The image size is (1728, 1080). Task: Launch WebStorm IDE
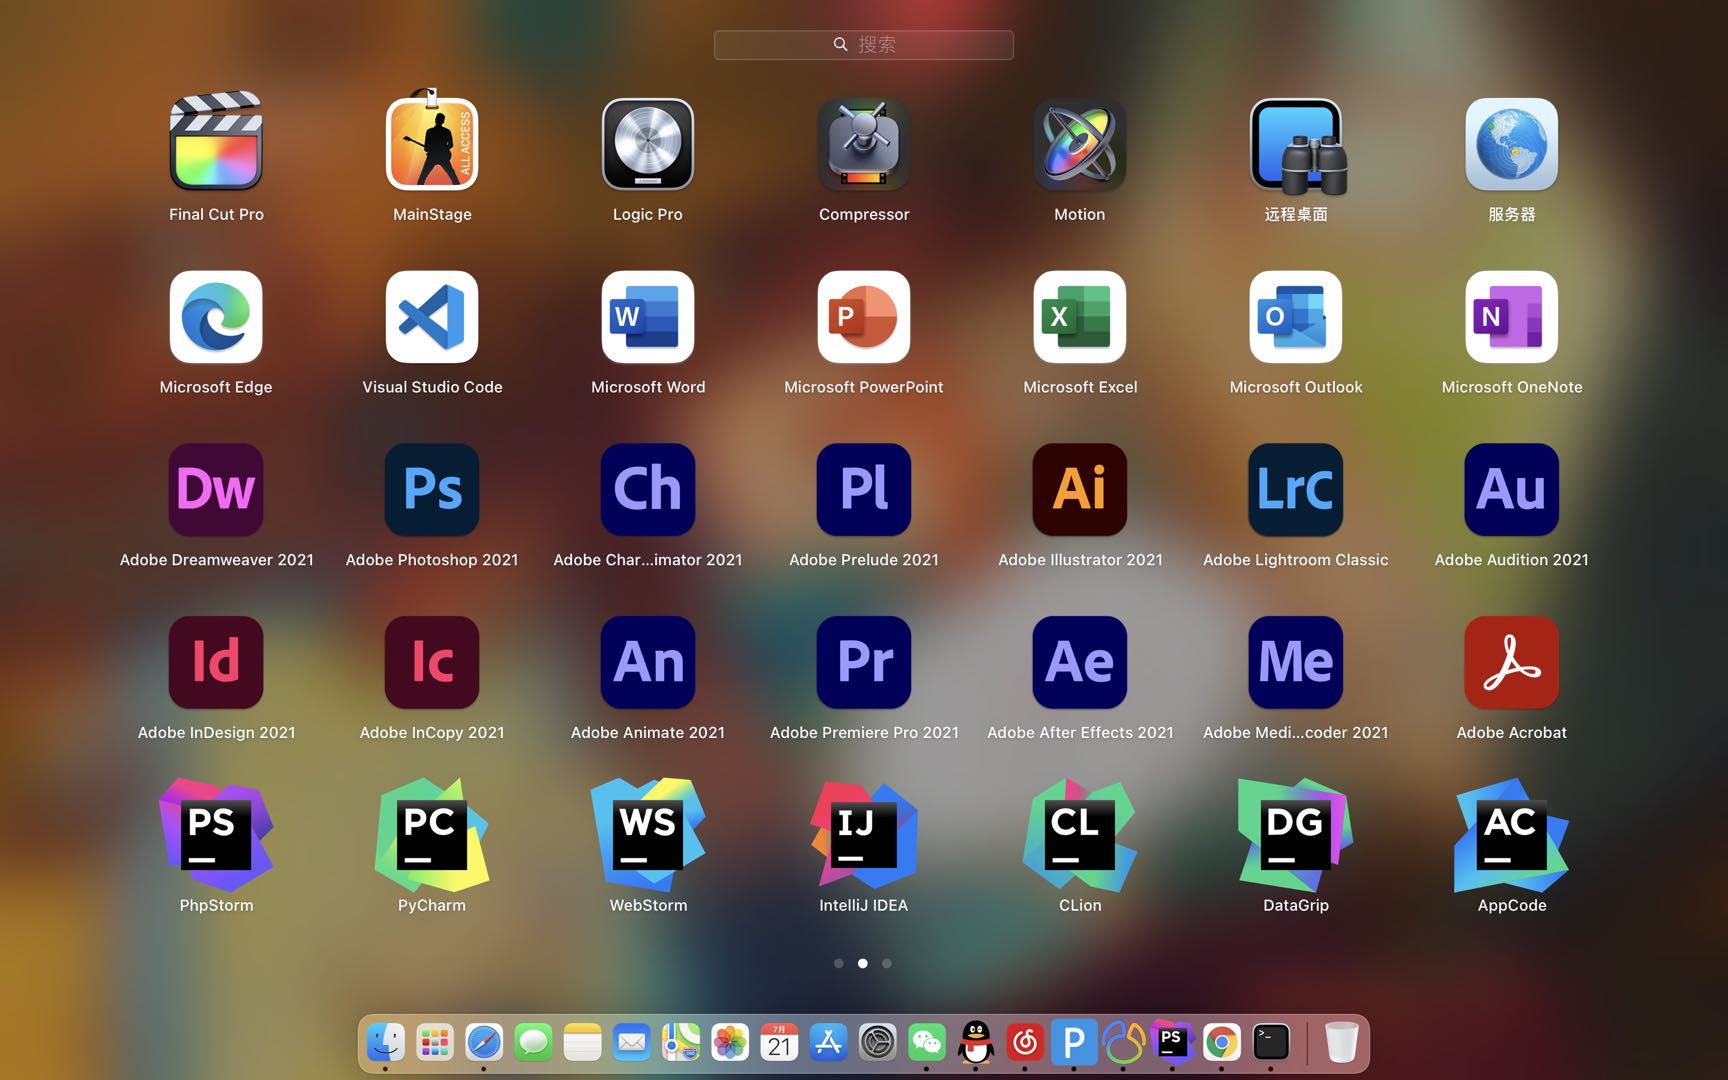[x=648, y=835]
